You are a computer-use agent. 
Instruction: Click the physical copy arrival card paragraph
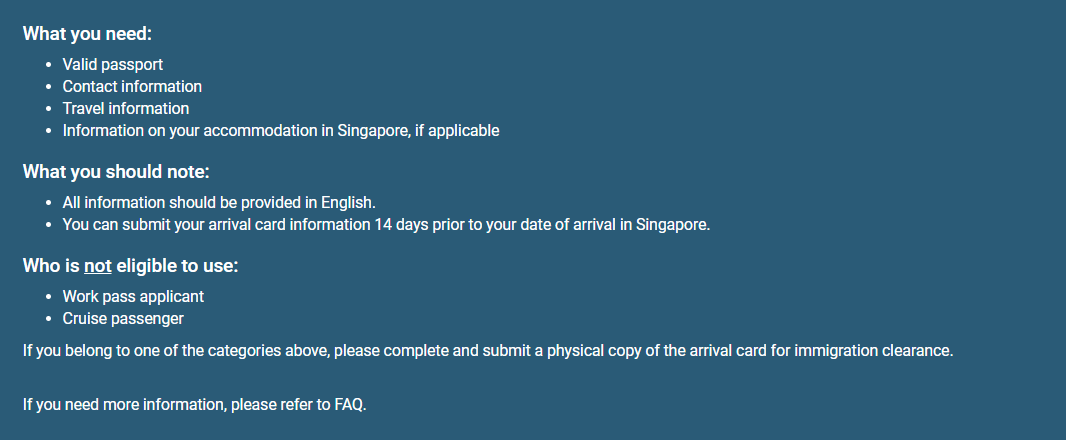pyautogui.click(x=487, y=351)
